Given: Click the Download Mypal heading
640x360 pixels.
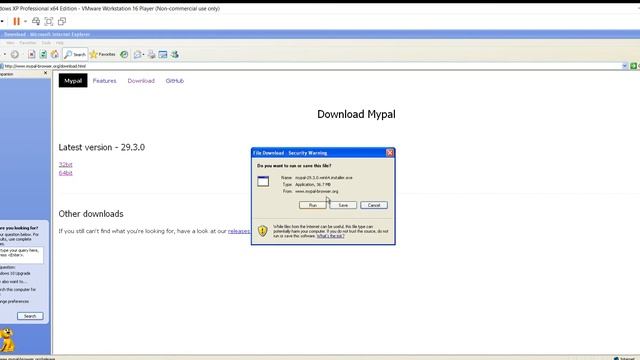Looking at the screenshot, I should point(356,114).
